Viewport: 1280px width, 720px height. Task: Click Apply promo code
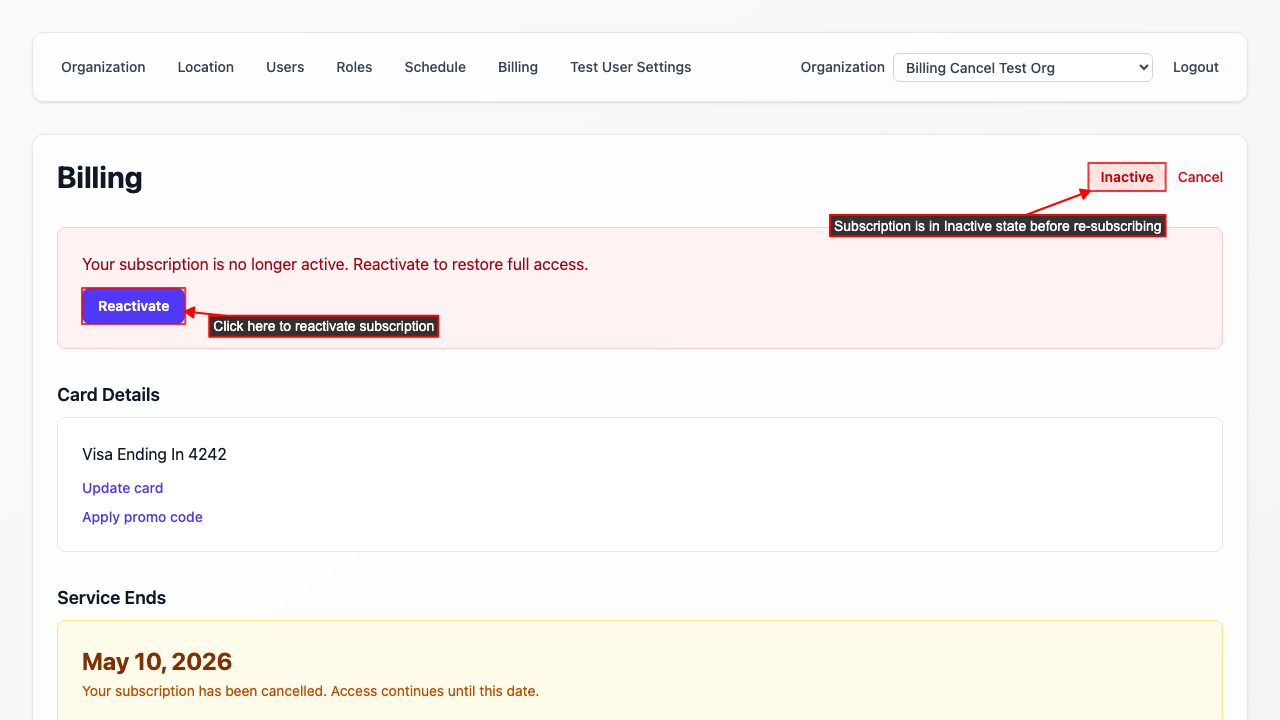142,517
